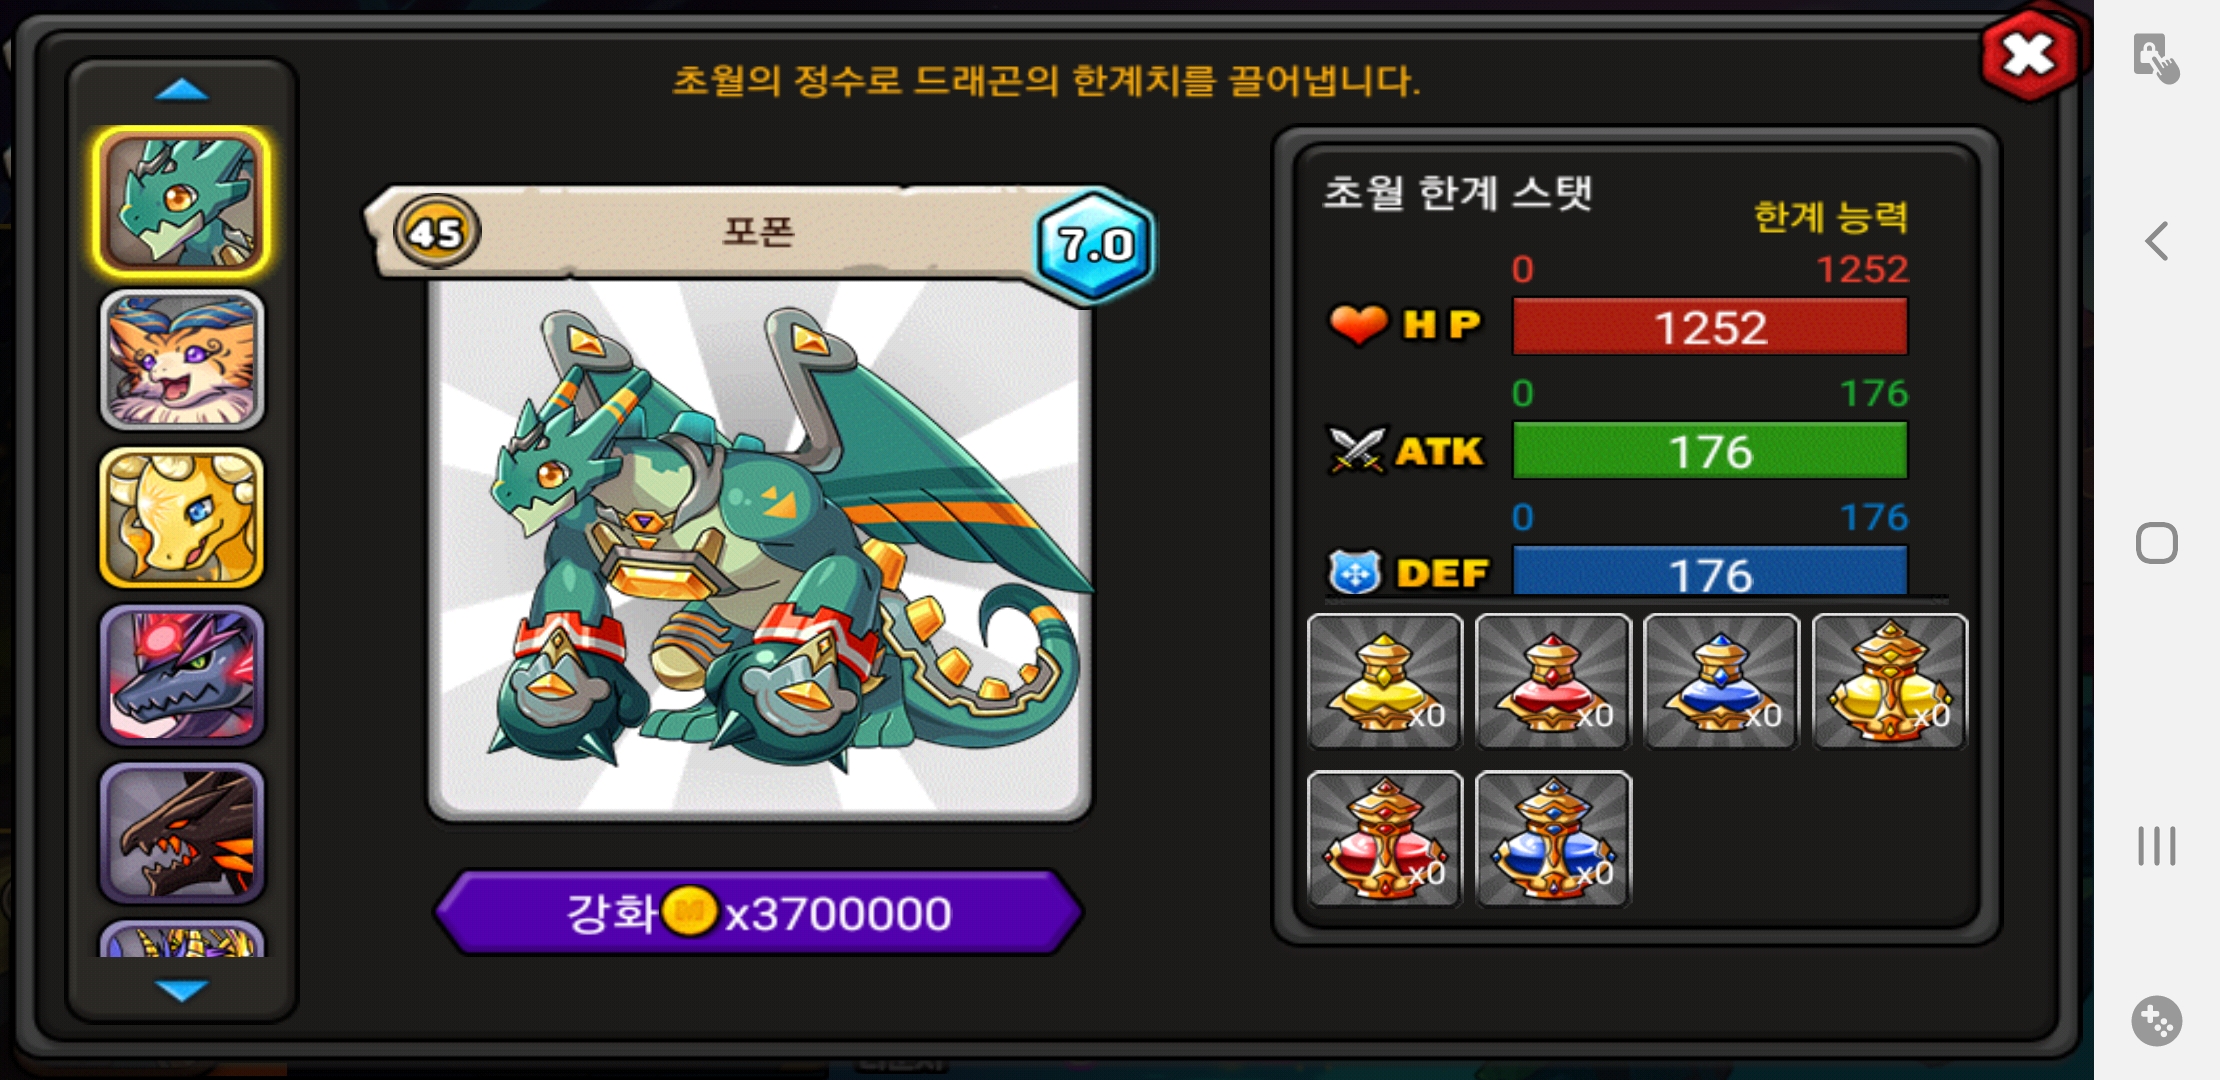Select the large red essence potion

[x=1385, y=839]
